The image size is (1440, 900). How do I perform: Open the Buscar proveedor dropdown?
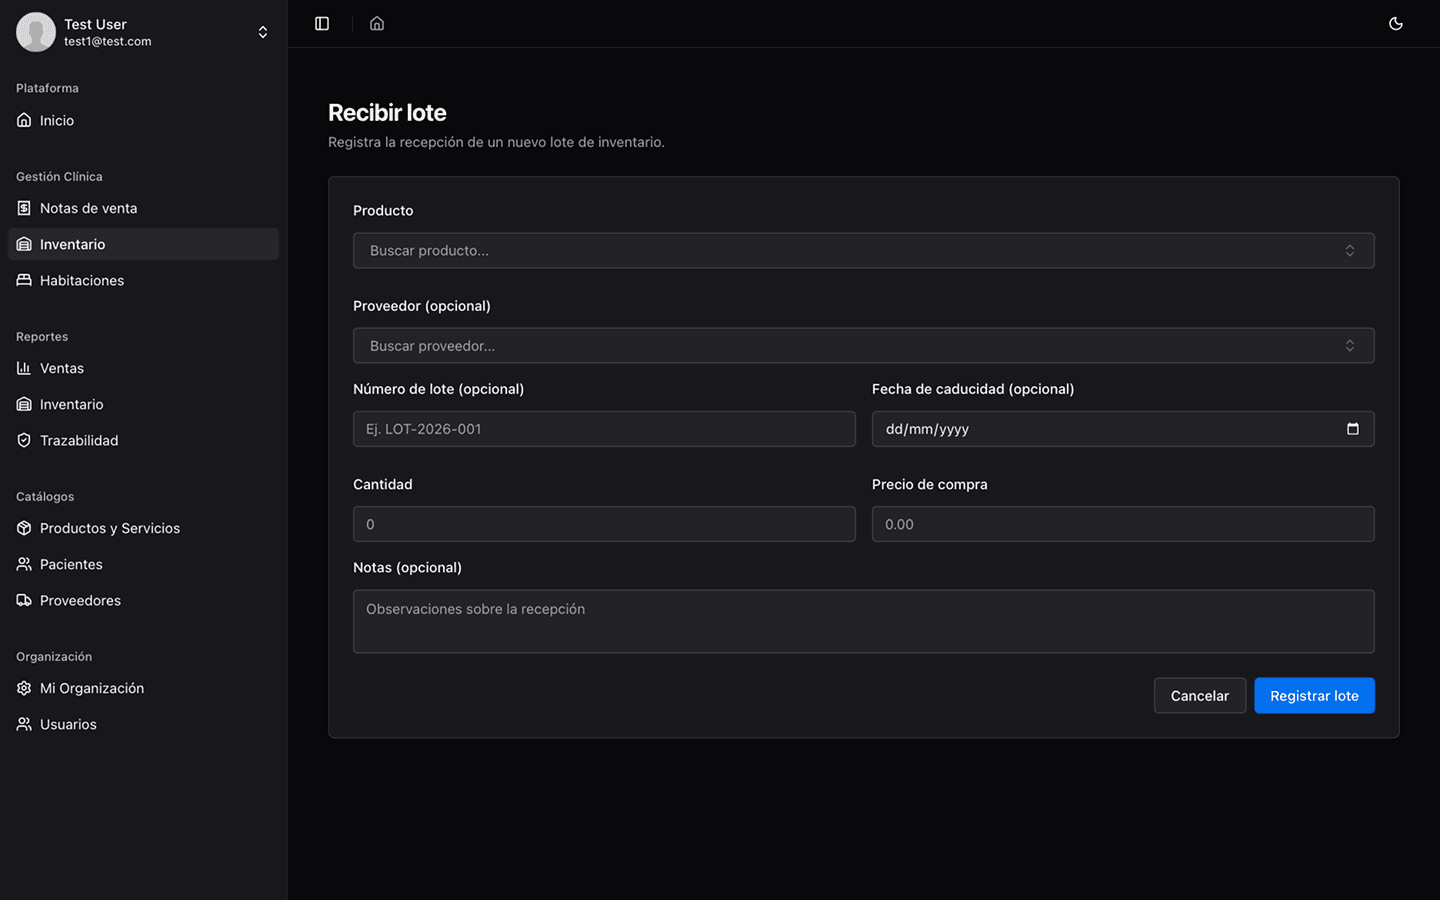coord(863,346)
